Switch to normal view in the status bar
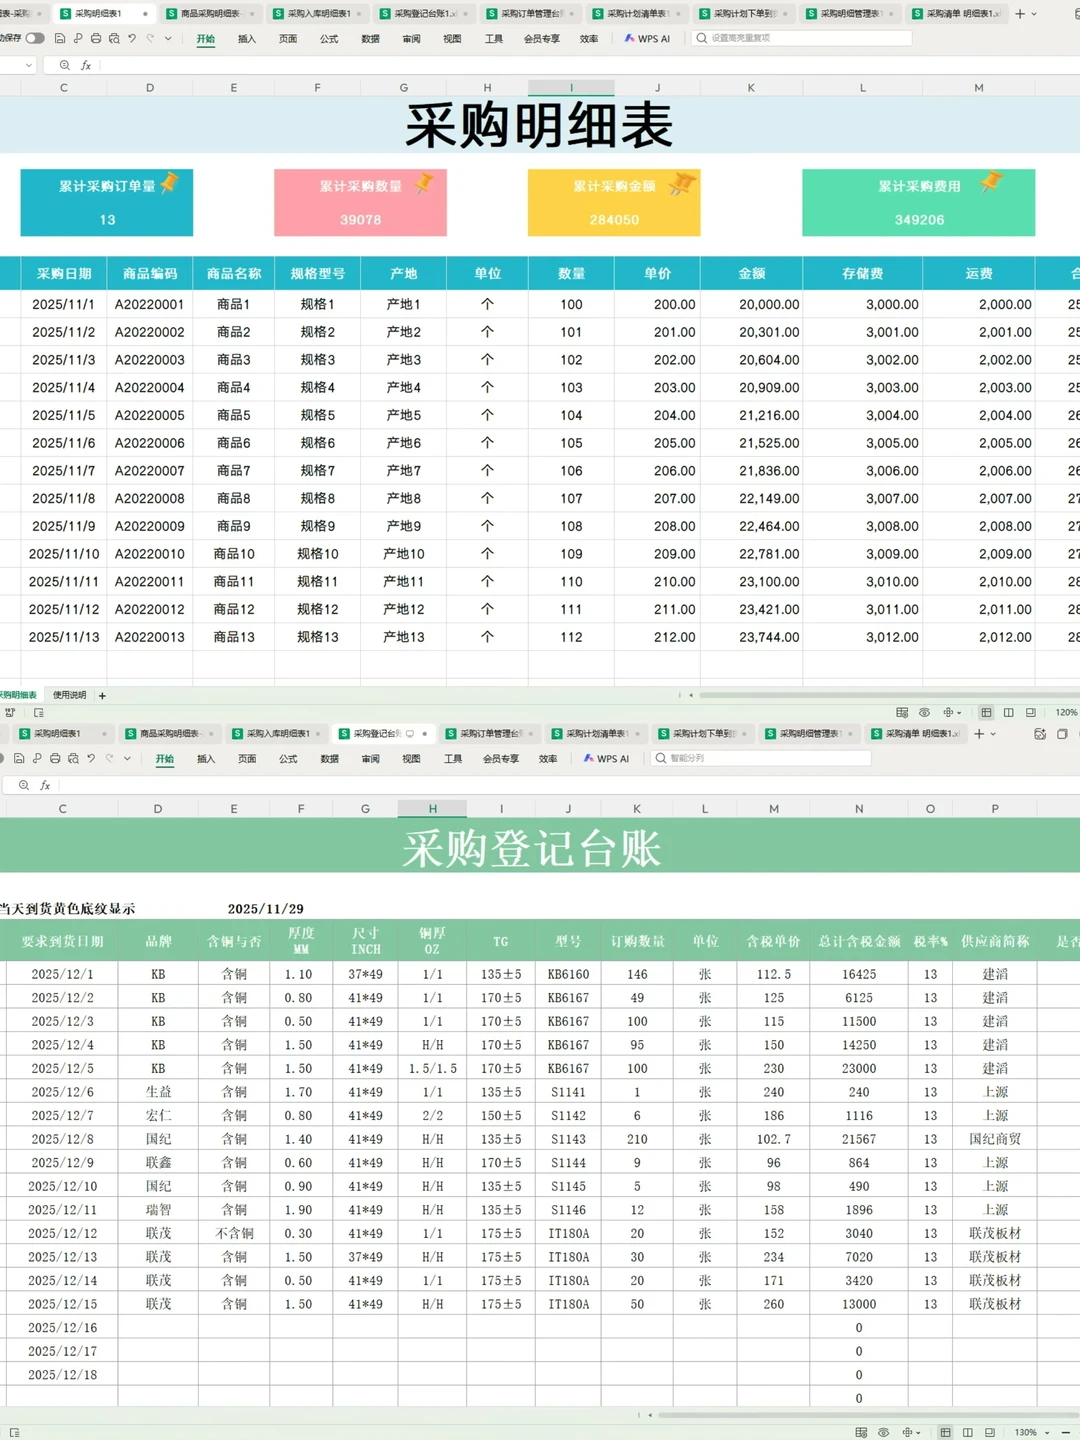 point(987,712)
